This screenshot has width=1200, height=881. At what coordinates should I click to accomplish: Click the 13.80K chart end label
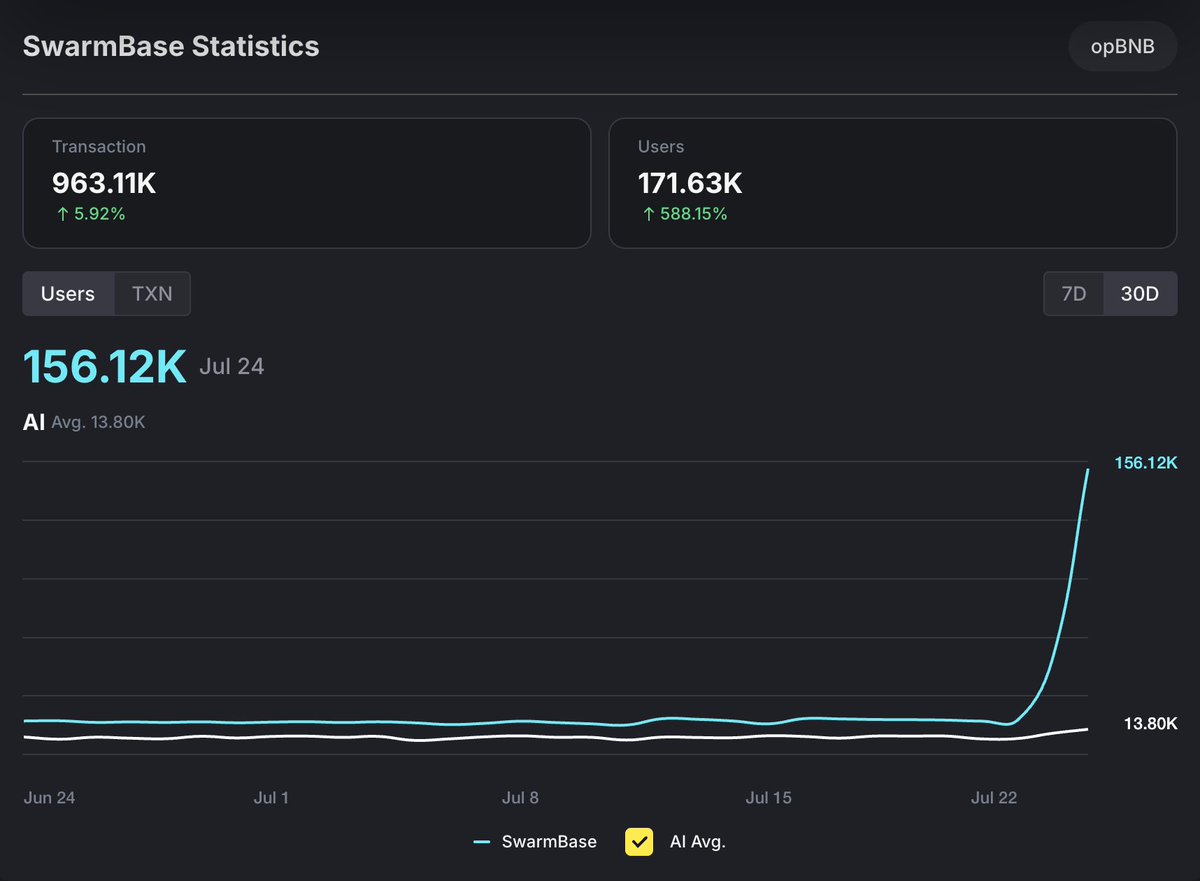(x=1149, y=723)
